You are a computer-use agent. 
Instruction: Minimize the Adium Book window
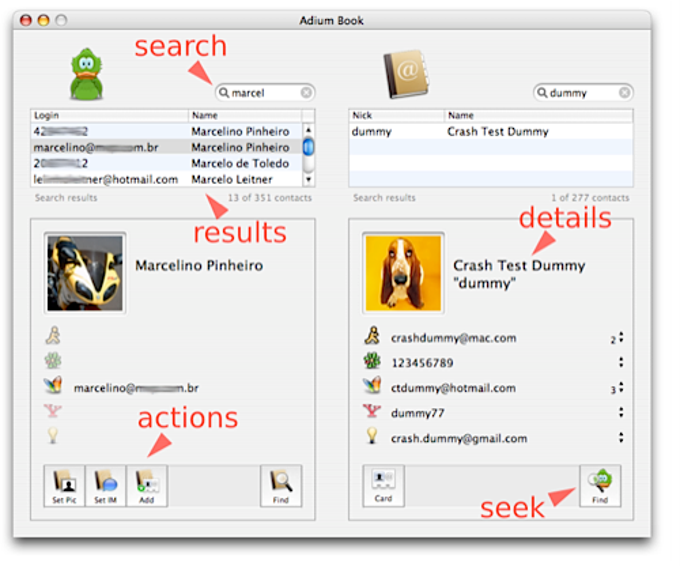[43, 20]
